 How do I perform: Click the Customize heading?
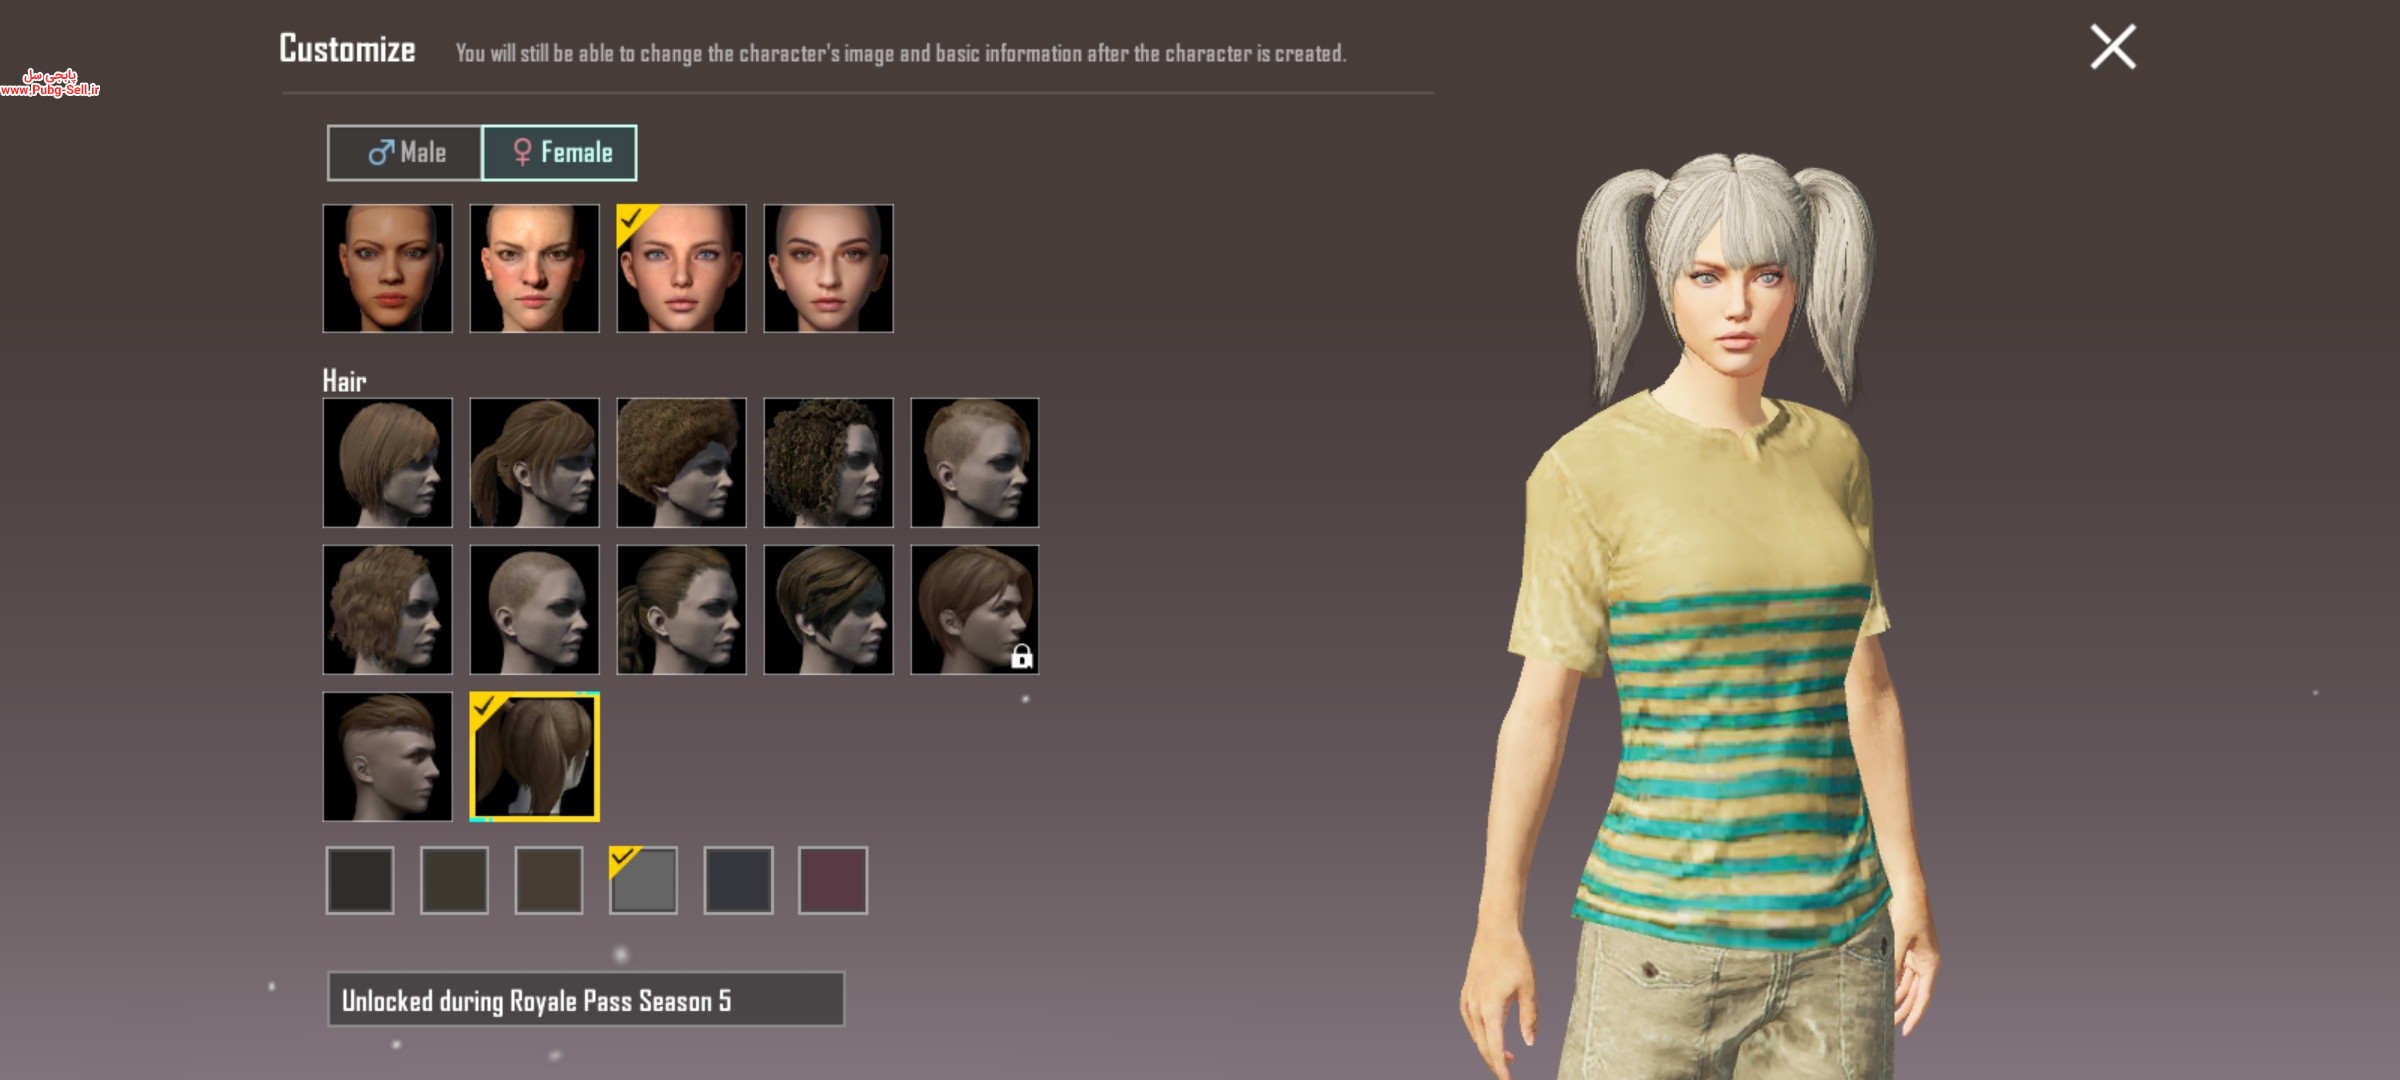(347, 49)
